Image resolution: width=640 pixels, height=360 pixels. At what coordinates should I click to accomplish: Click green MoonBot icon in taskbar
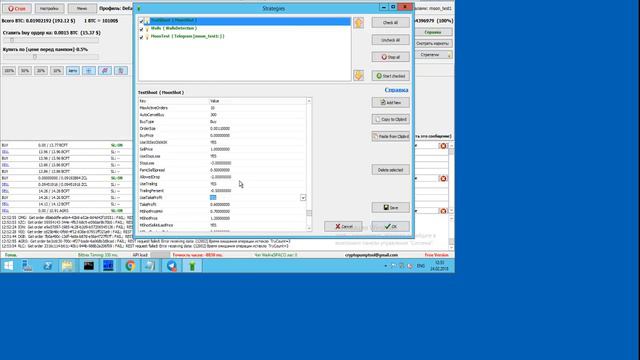click(192, 266)
